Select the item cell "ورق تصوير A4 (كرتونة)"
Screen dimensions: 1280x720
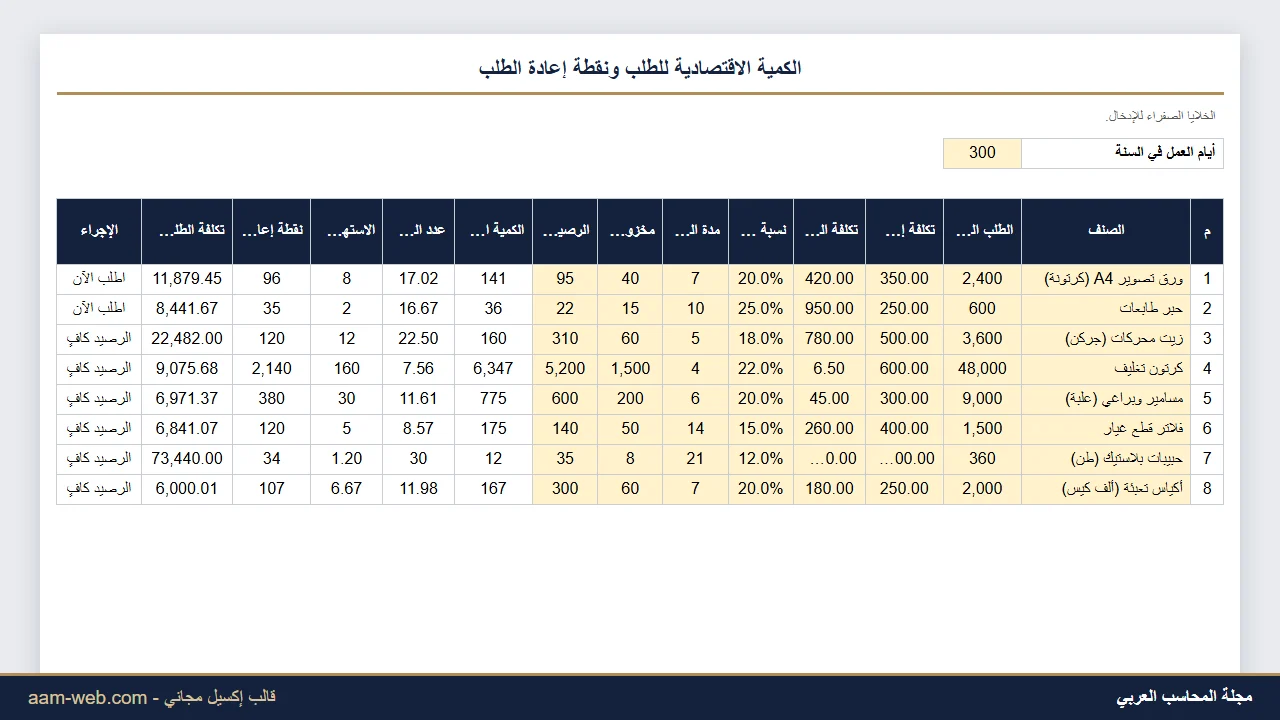click(x=1106, y=279)
